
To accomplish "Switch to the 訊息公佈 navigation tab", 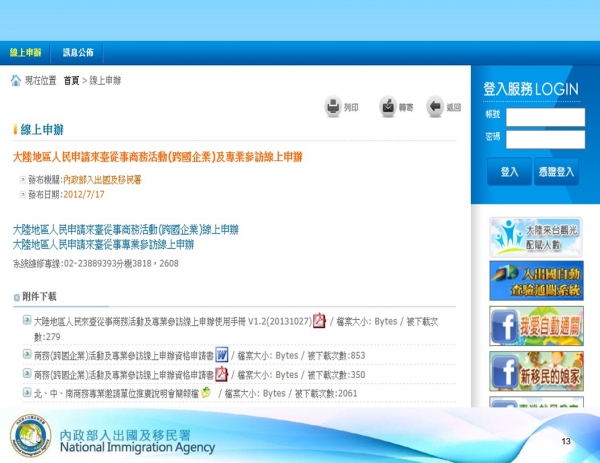I will [x=78, y=52].
